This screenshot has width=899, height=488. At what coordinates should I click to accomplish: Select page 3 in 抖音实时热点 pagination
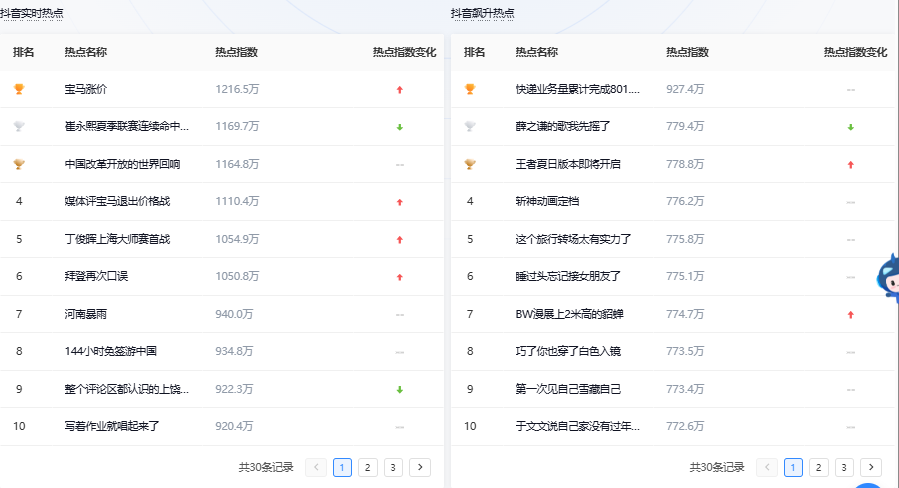point(393,467)
